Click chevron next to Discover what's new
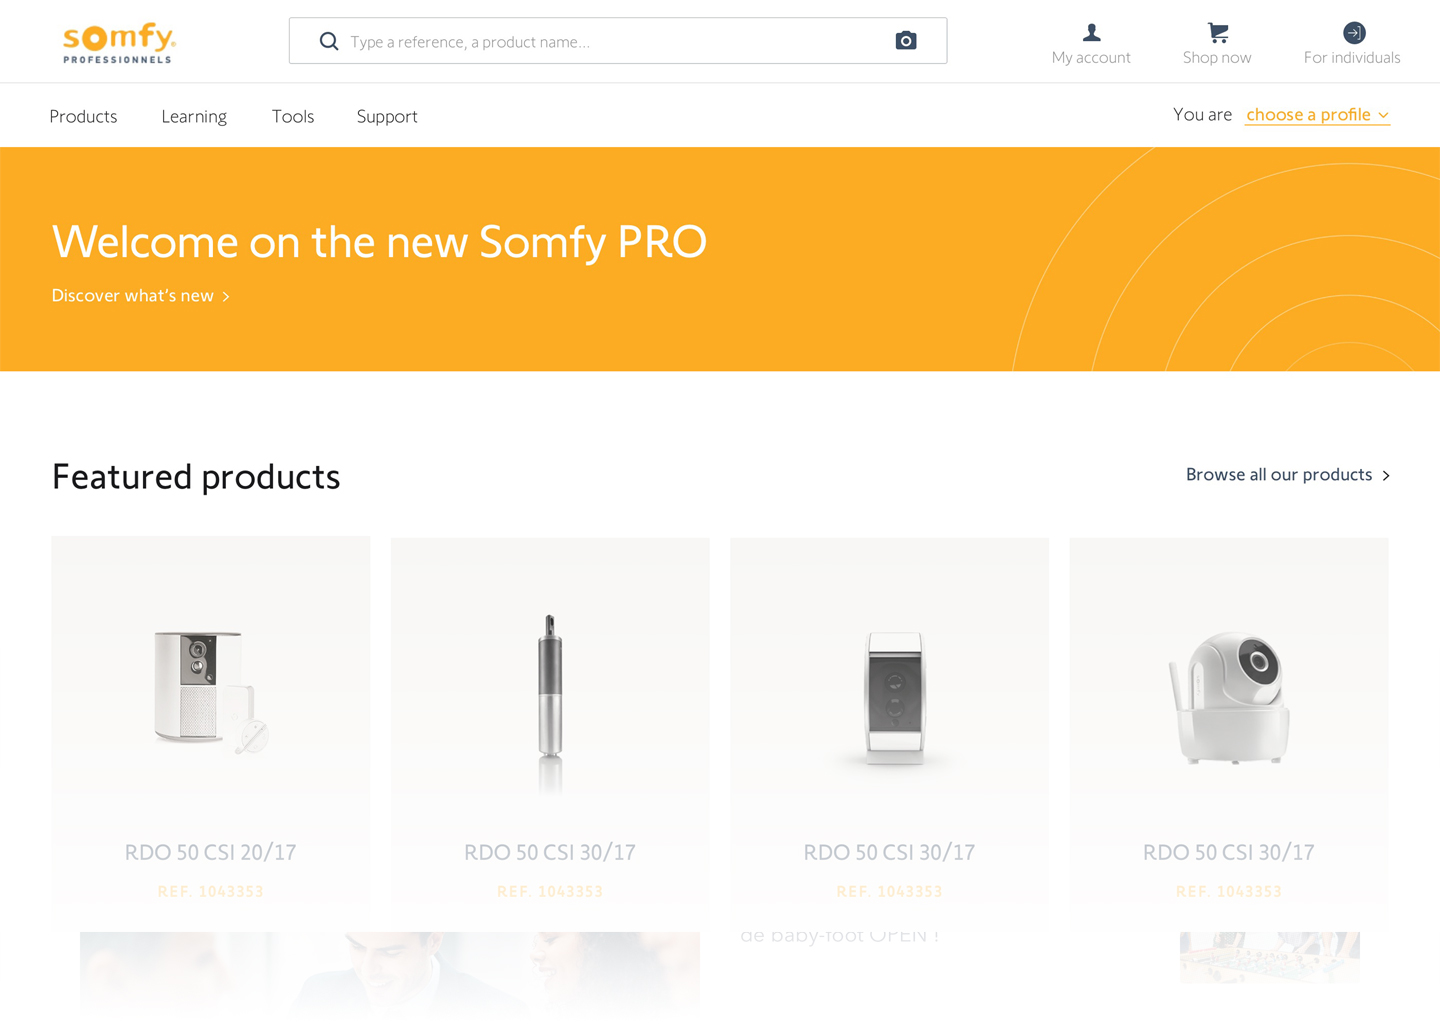Viewport: 1440px width, 1024px height. click(x=226, y=297)
